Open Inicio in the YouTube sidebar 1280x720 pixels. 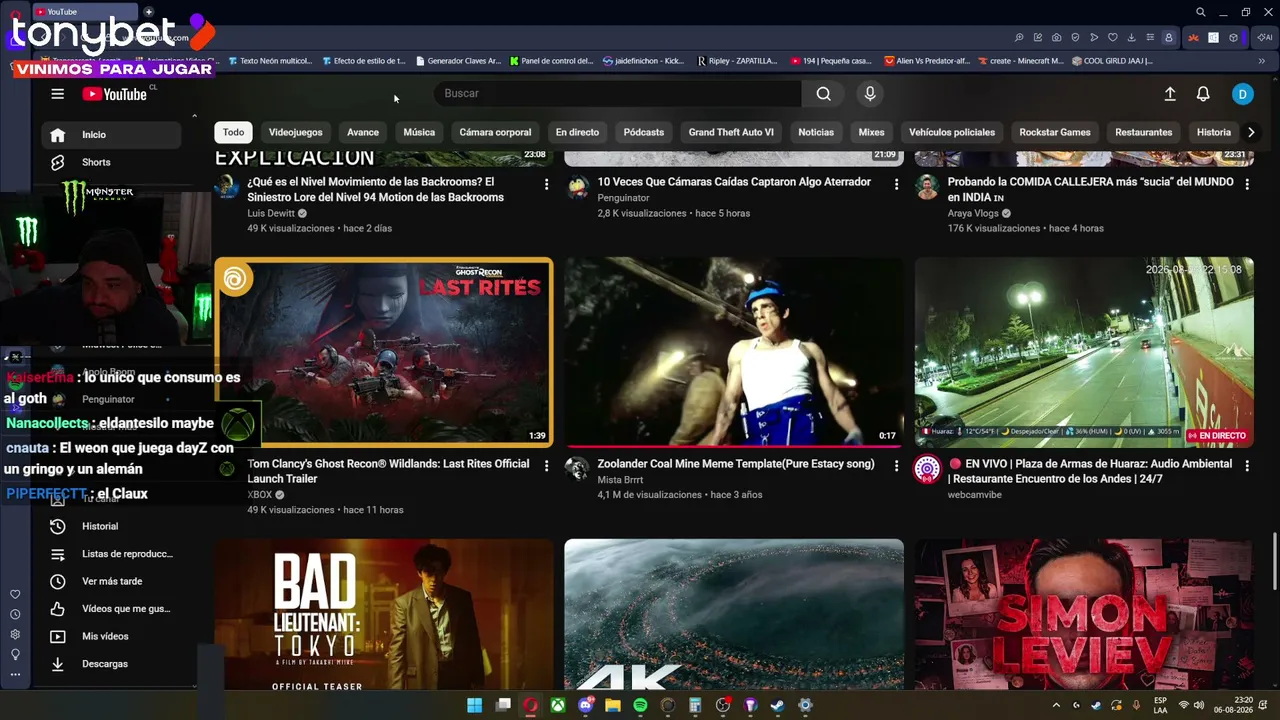[112, 135]
